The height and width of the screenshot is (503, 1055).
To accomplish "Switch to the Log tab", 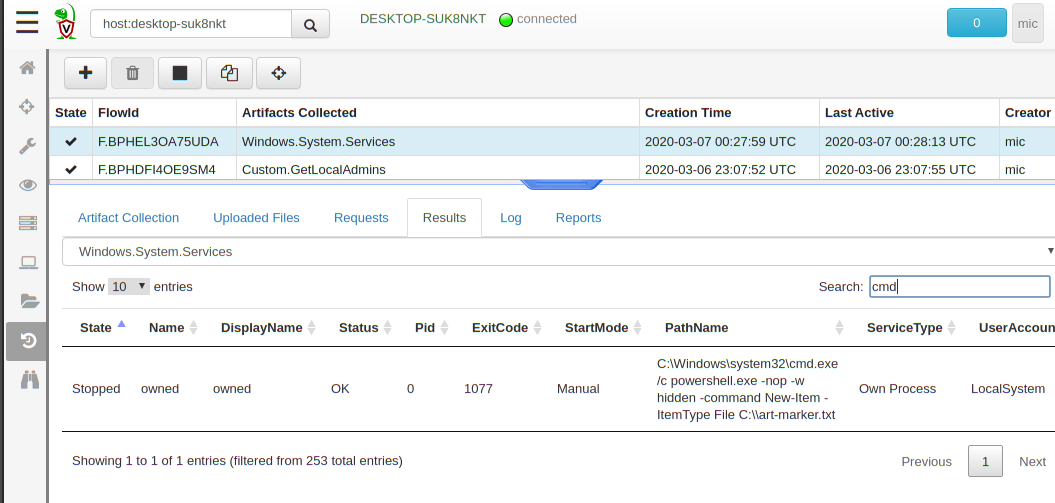I will point(510,218).
